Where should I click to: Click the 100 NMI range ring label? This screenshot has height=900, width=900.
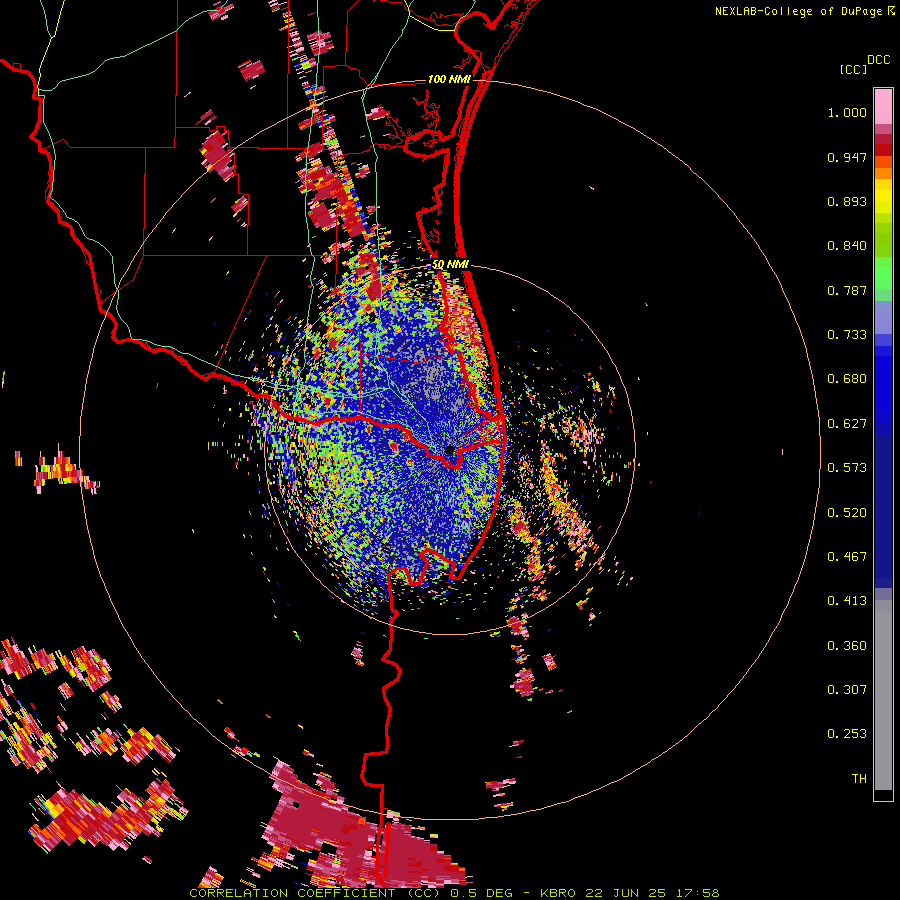449,79
